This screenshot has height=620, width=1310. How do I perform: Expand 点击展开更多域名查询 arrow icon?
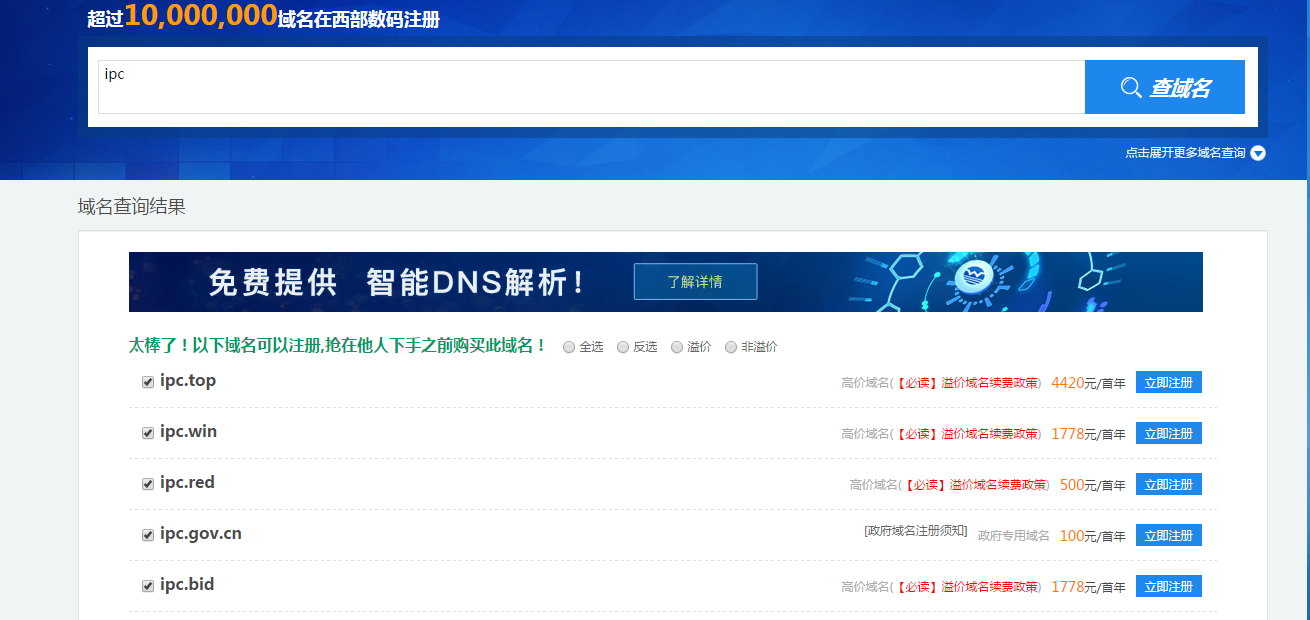click(1258, 154)
